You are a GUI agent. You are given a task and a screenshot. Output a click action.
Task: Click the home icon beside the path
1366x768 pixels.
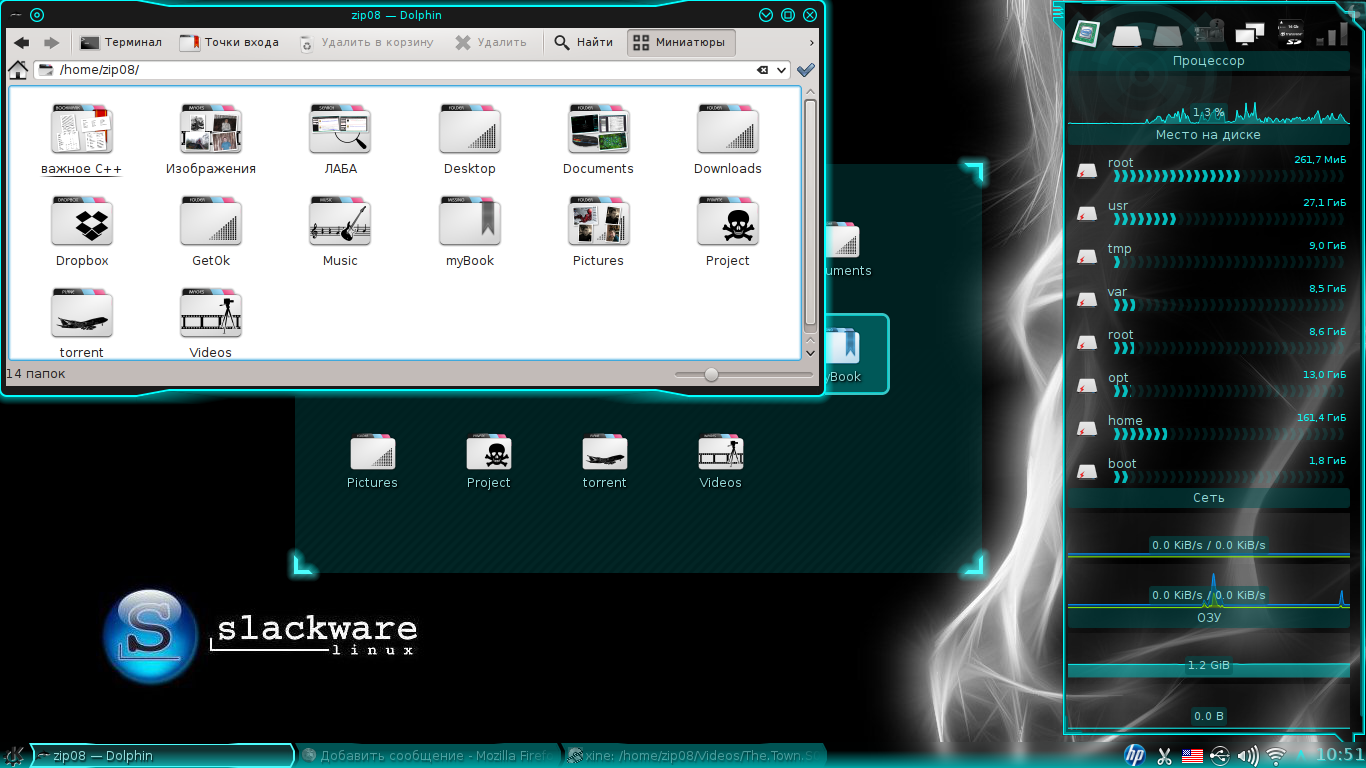pos(18,70)
